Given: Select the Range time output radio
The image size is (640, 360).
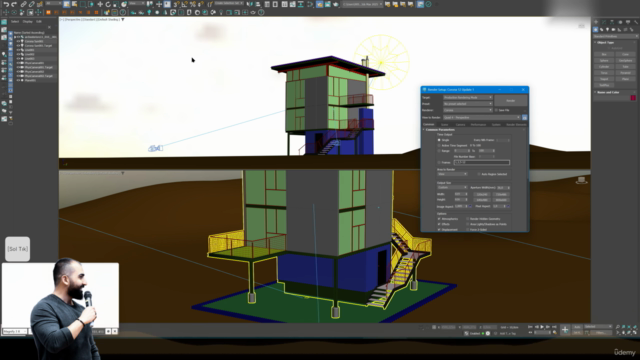Looking at the screenshot, I should tap(439, 151).
